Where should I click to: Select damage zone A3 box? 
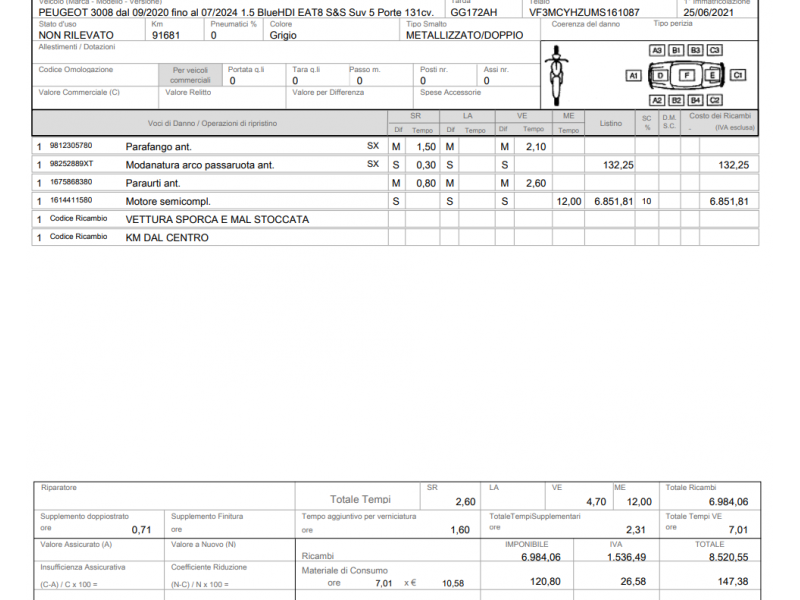pos(657,50)
